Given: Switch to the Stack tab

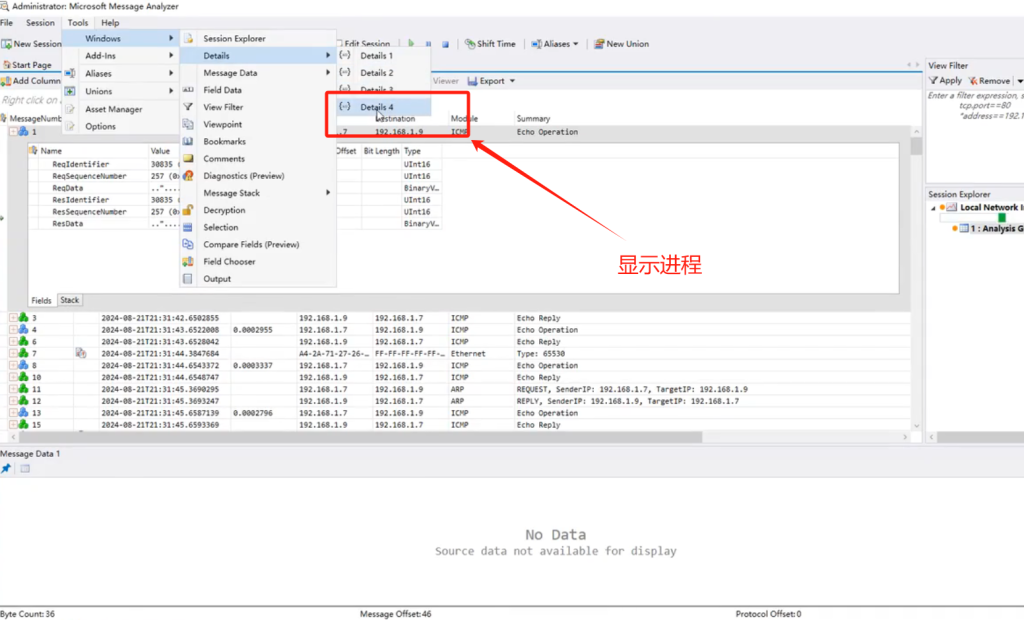Looking at the screenshot, I should click(x=69, y=300).
